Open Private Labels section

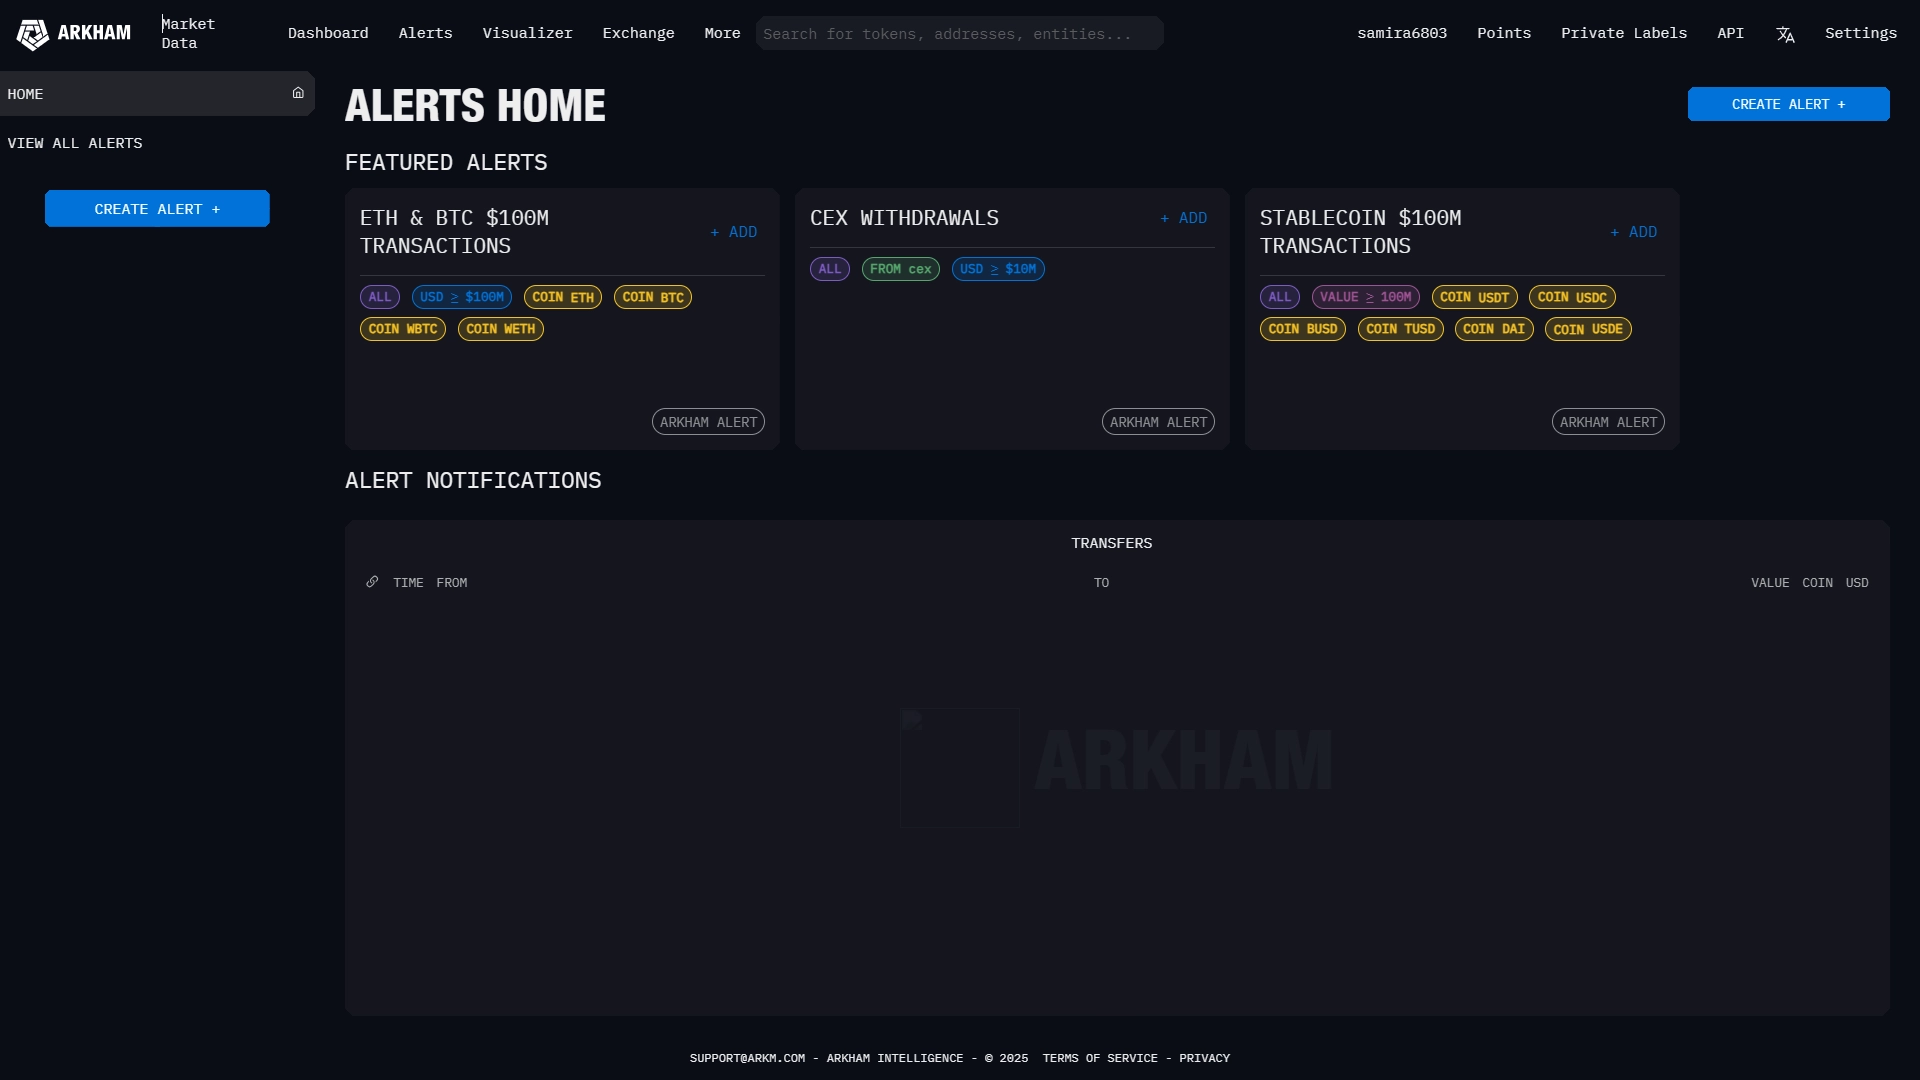pos(1623,33)
